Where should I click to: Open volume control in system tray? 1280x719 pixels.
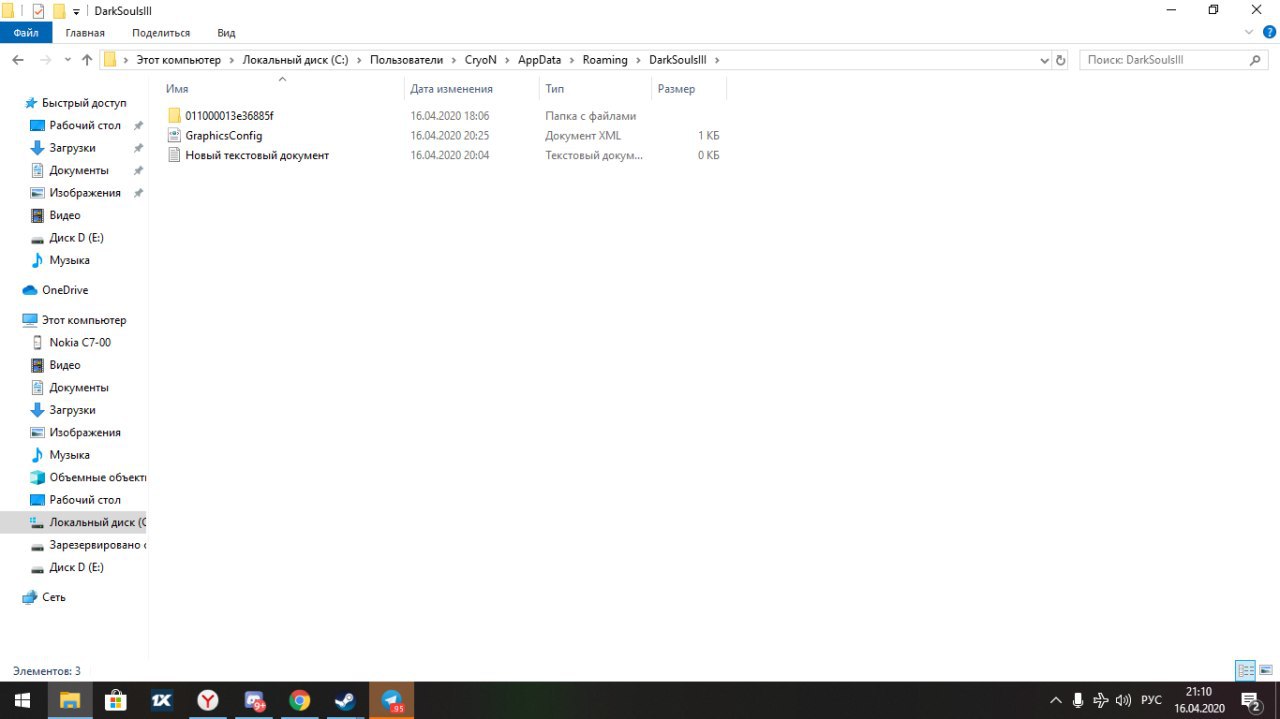pos(1123,700)
